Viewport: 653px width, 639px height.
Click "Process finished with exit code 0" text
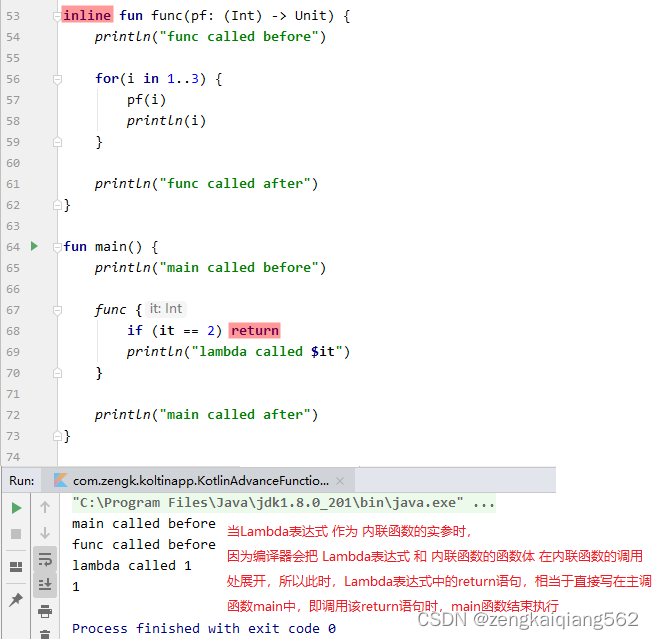coord(204,628)
